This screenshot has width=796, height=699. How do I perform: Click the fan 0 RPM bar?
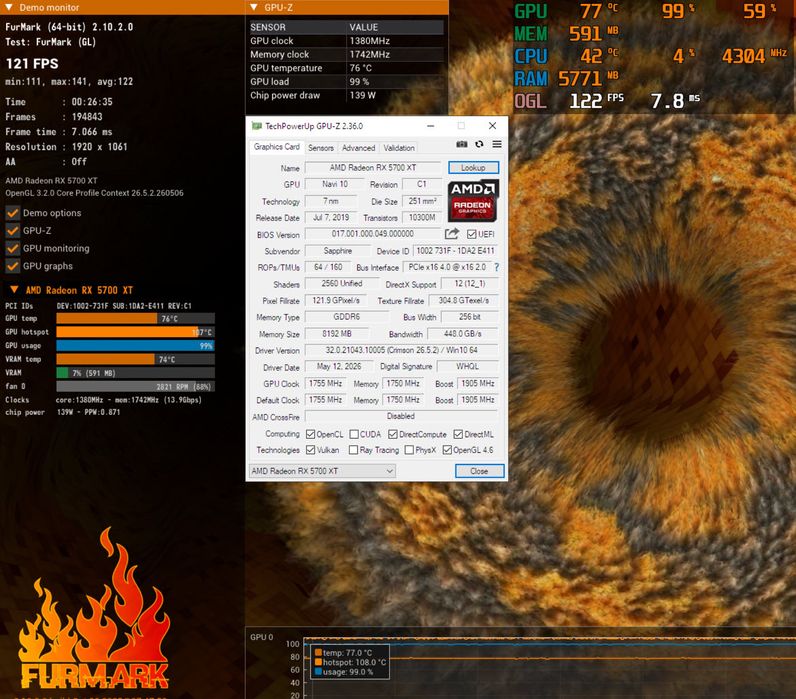tap(136, 386)
